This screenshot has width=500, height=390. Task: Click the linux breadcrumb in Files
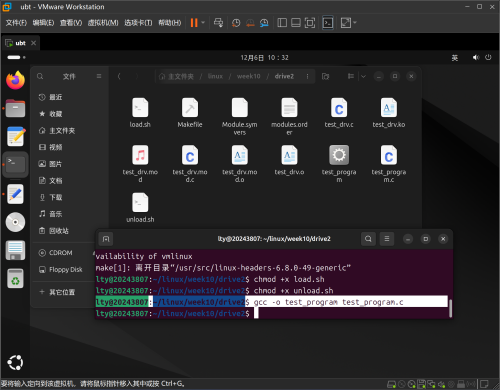pos(215,76)
